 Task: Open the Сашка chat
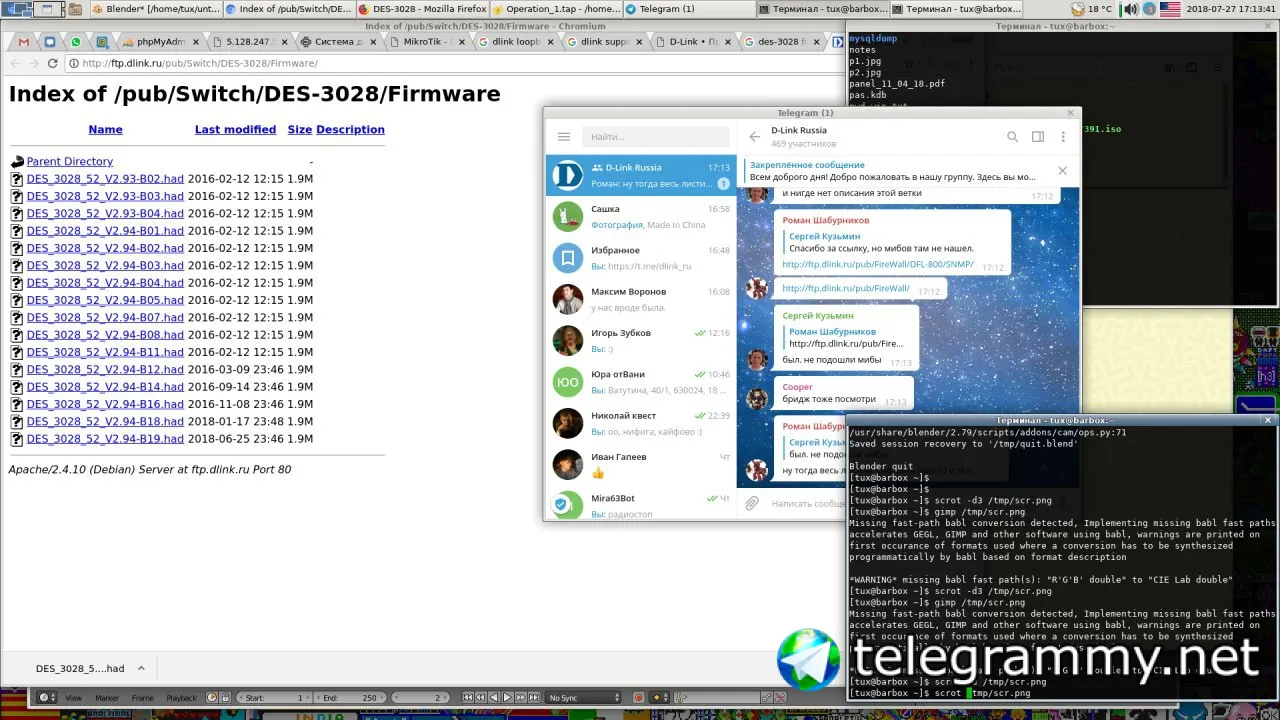(x=641, y=217)
